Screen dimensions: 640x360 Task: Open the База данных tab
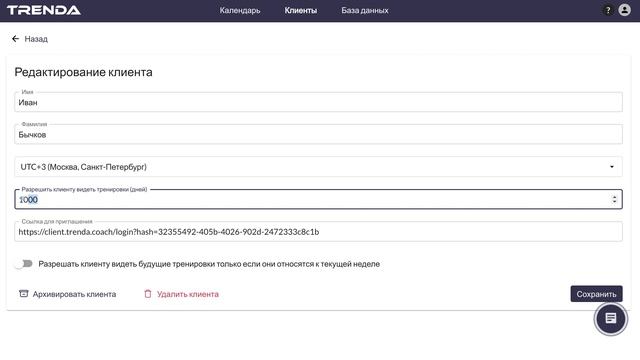365,11
